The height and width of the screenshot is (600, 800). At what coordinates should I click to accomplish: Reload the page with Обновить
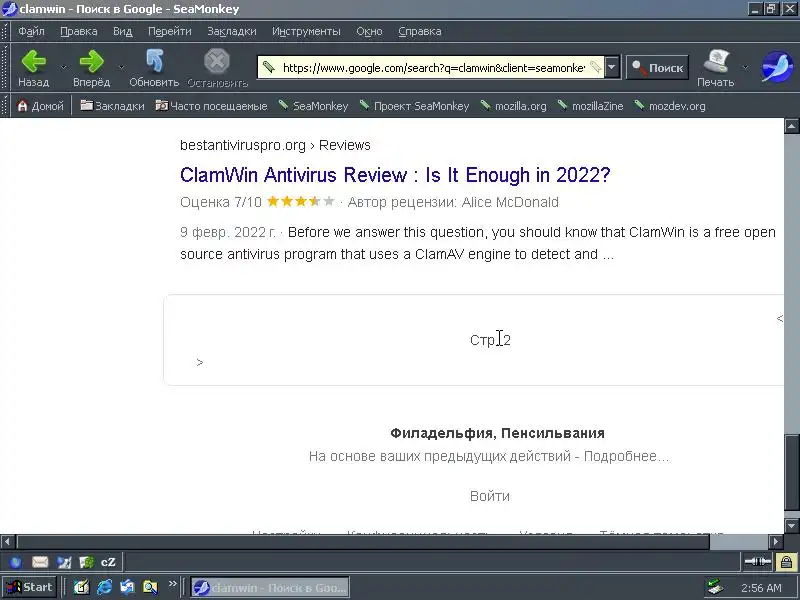point(154,68)
